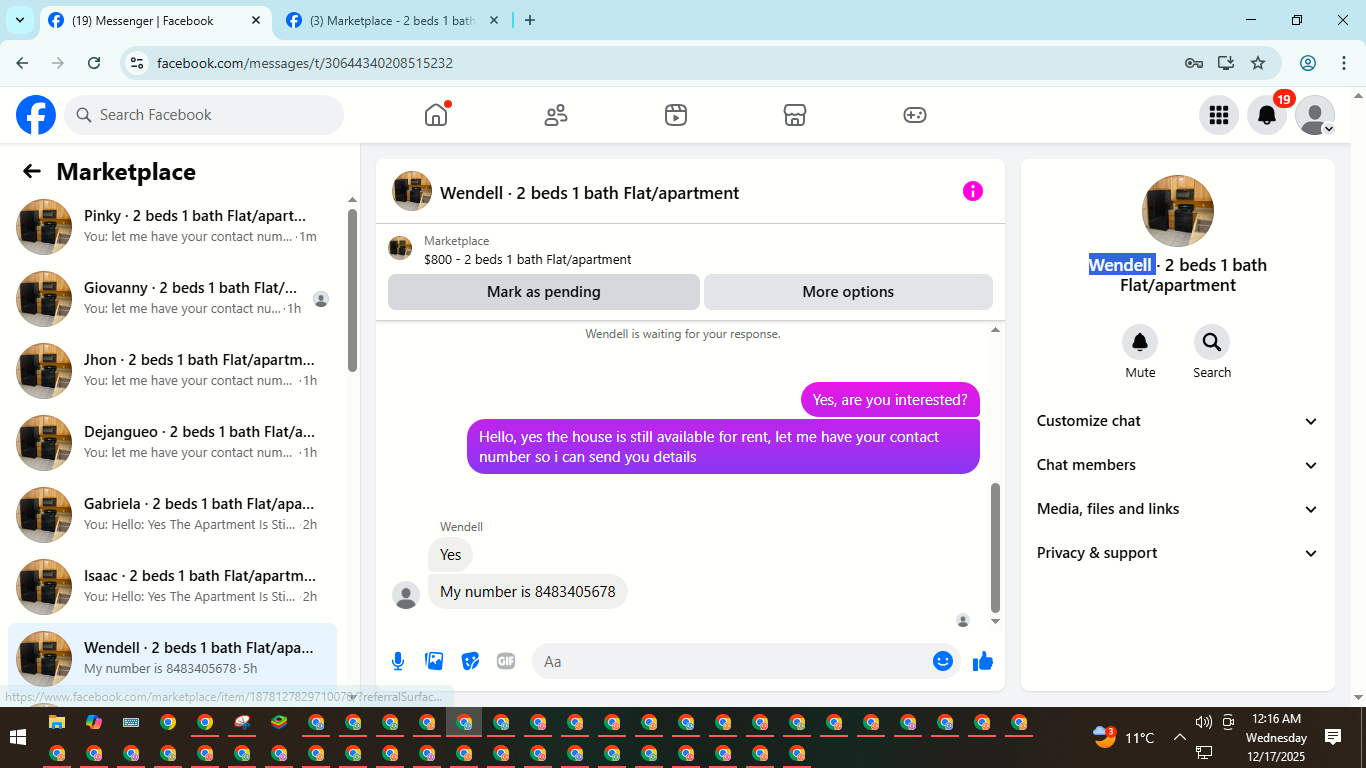Open Jhon conversation in the list
Screen dimensions: 1366x768
pyautogui.click(x=172, y=371)
